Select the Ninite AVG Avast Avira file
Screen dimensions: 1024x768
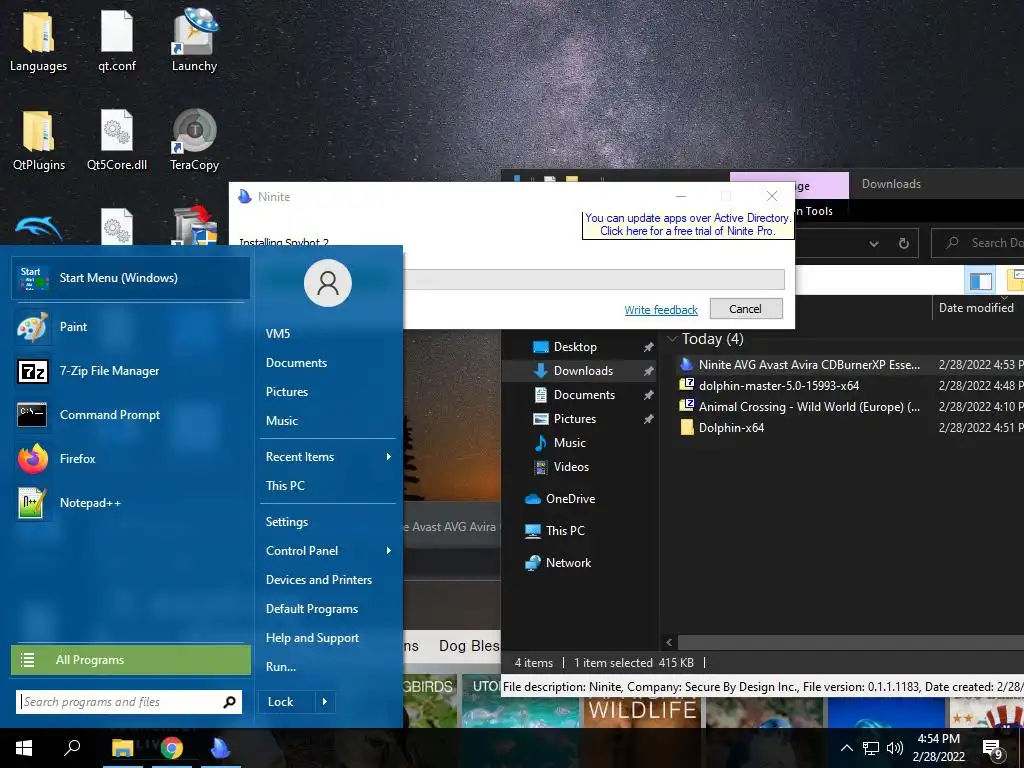click(809, 364)
